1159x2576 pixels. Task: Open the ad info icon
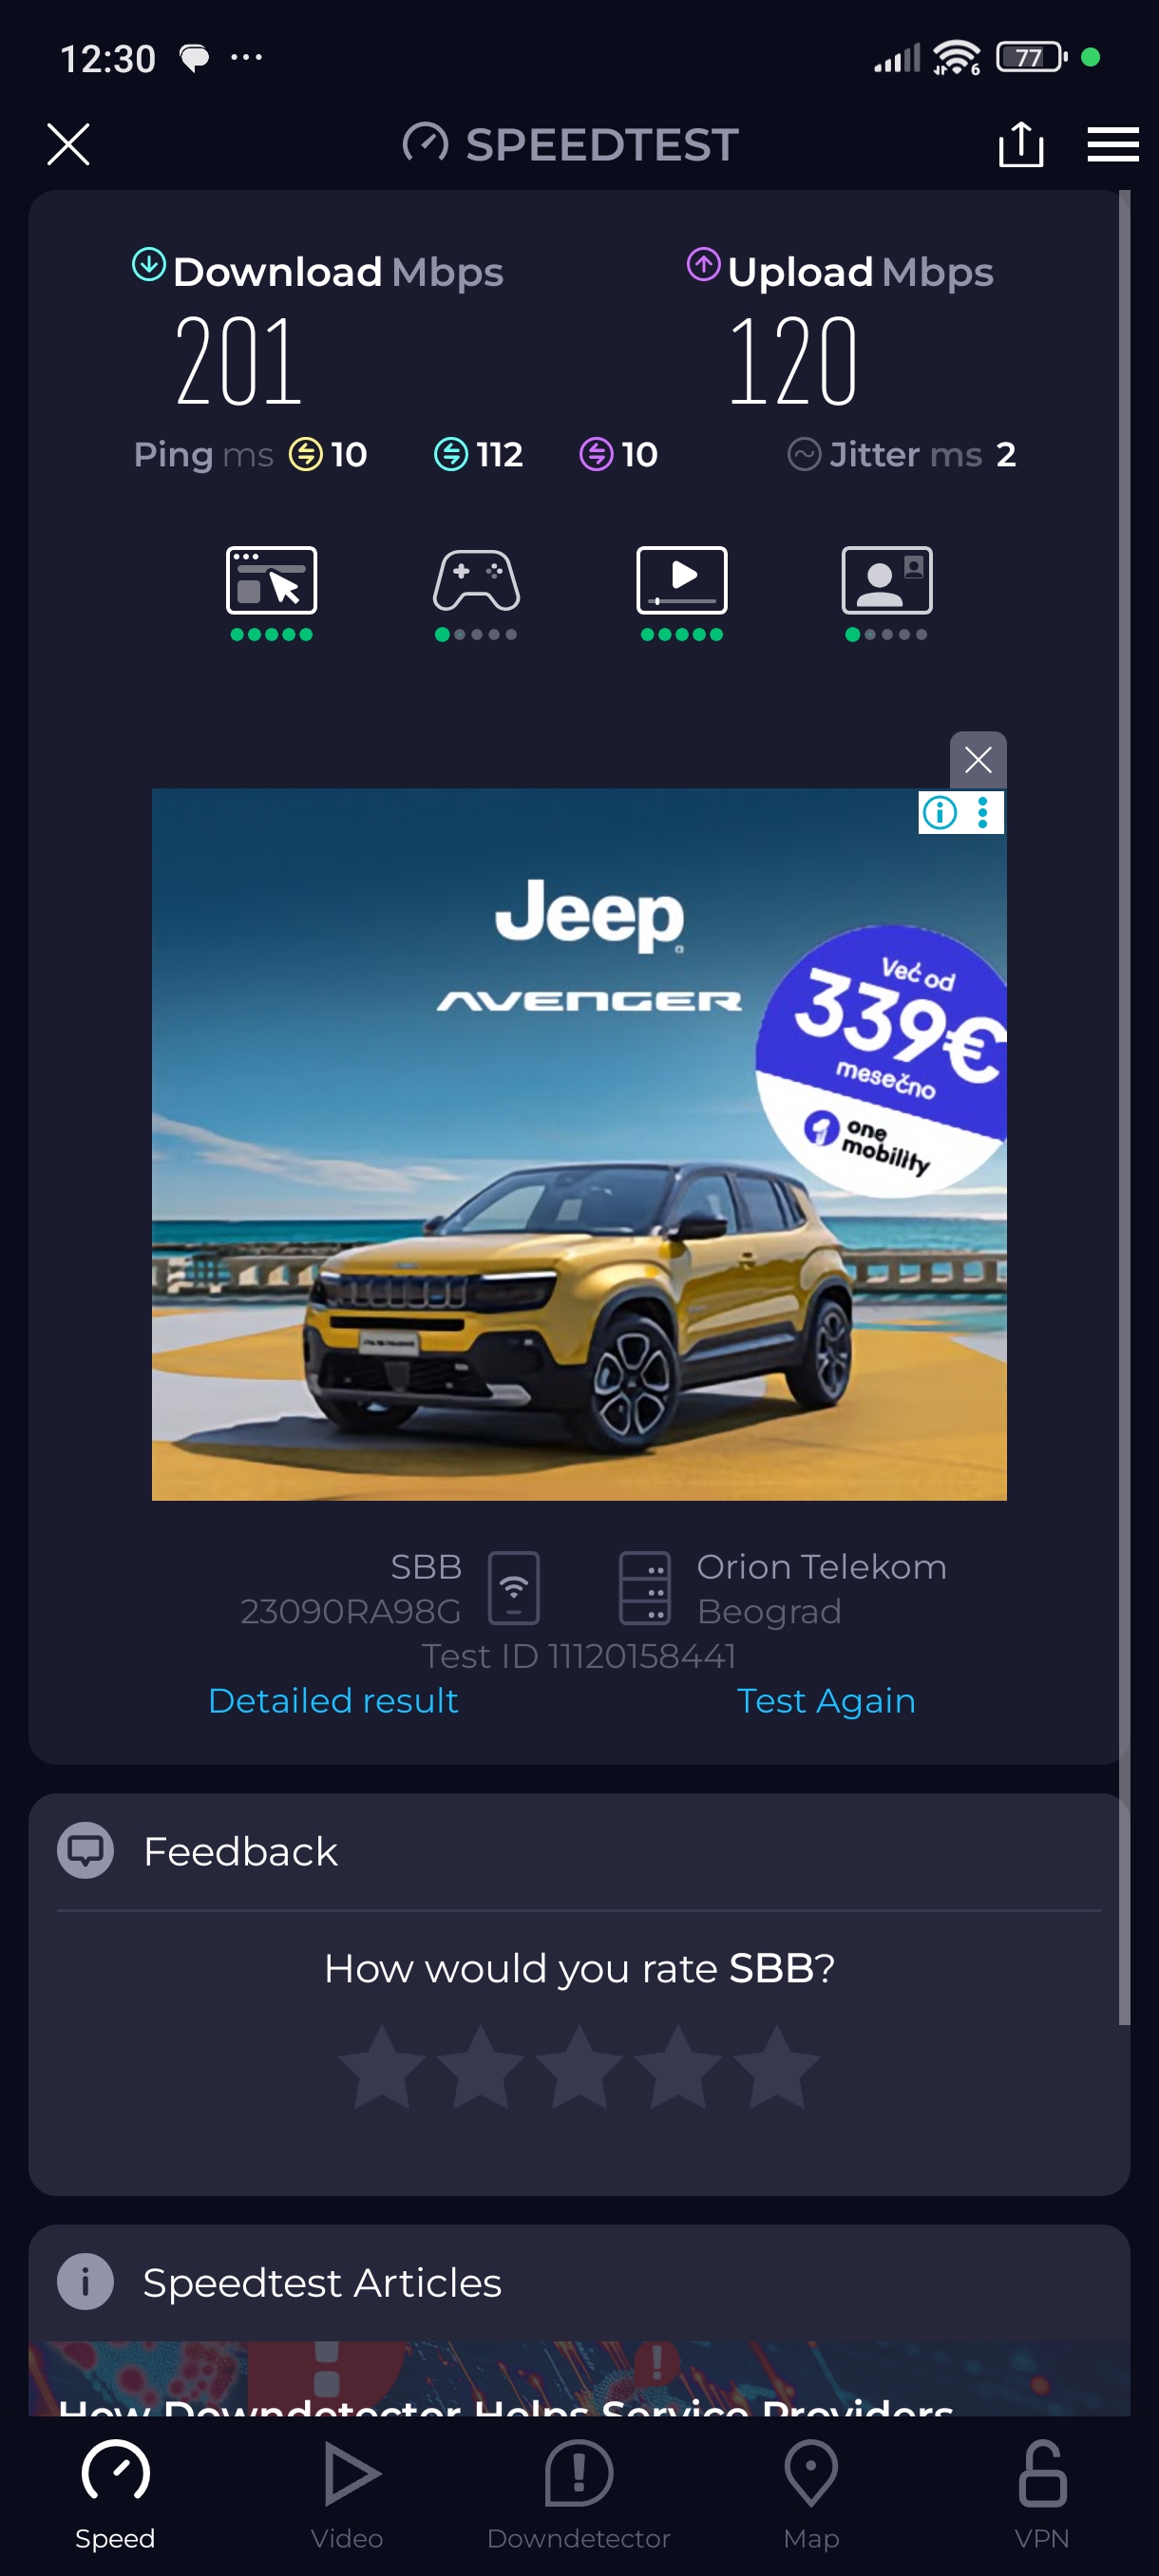940,812
